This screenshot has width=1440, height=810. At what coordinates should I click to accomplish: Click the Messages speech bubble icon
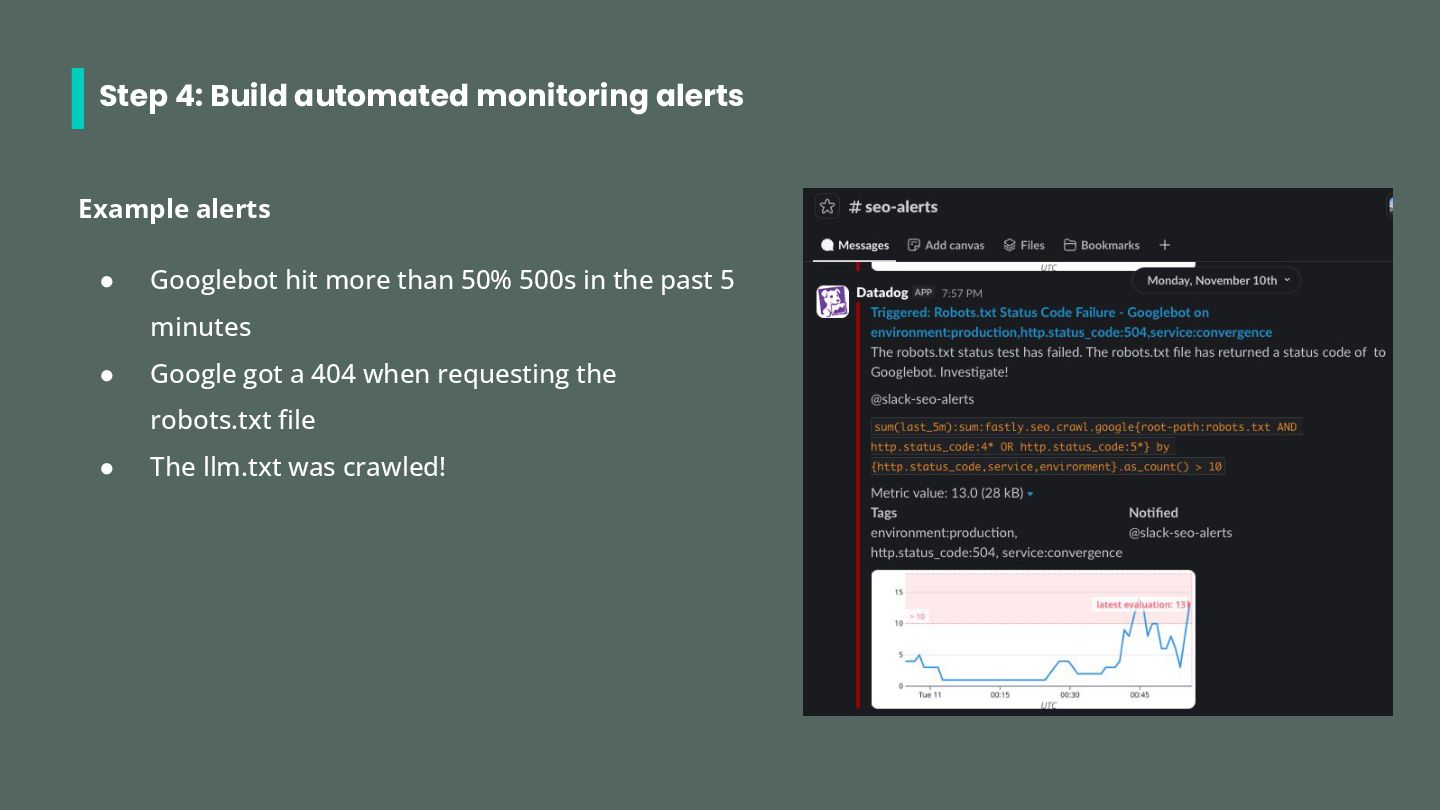coord(827,245)
